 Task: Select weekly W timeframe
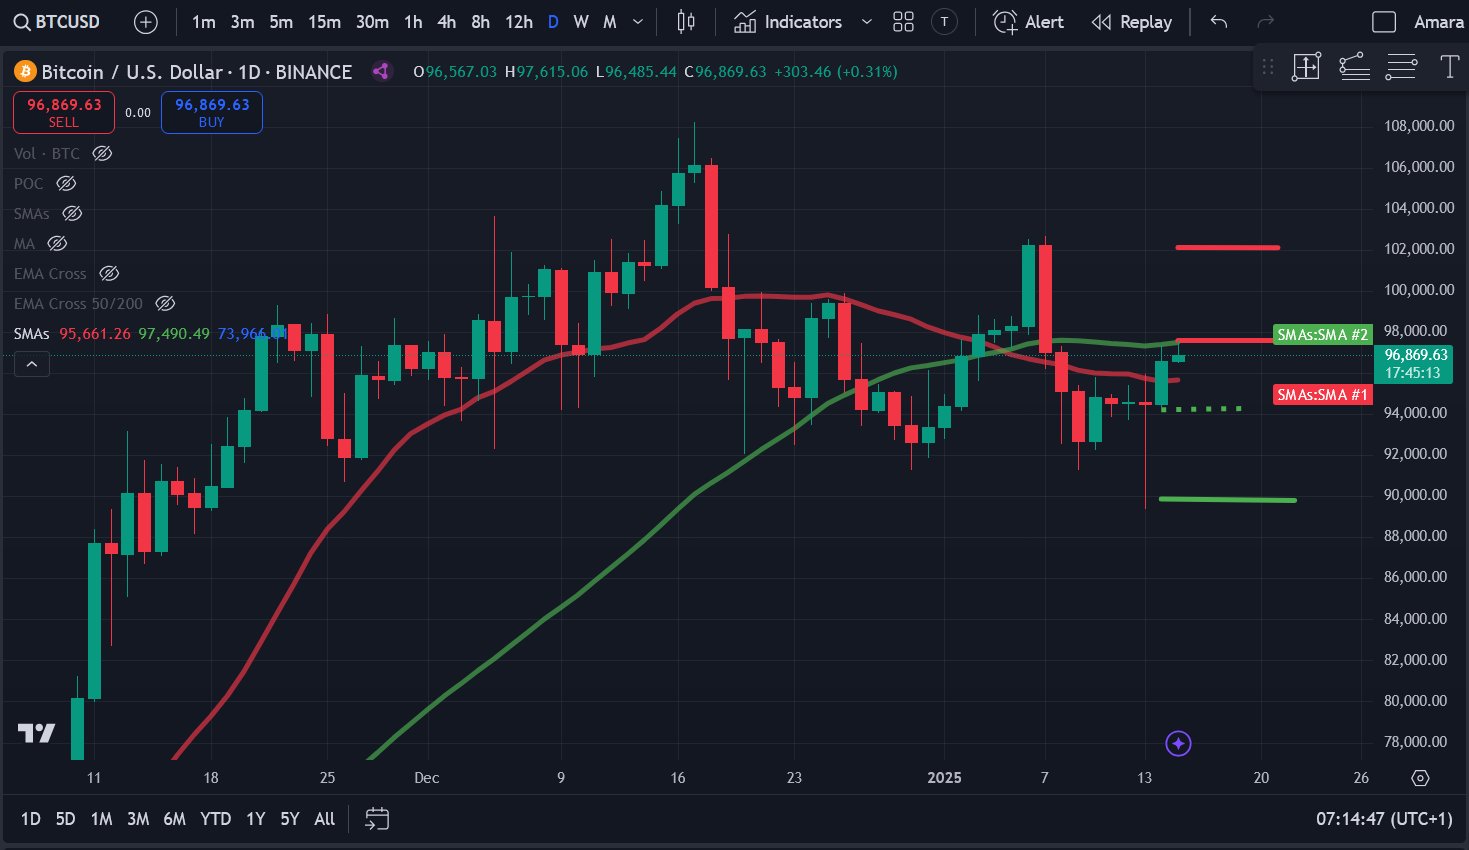pyautogui.click(x=581, y=22)
